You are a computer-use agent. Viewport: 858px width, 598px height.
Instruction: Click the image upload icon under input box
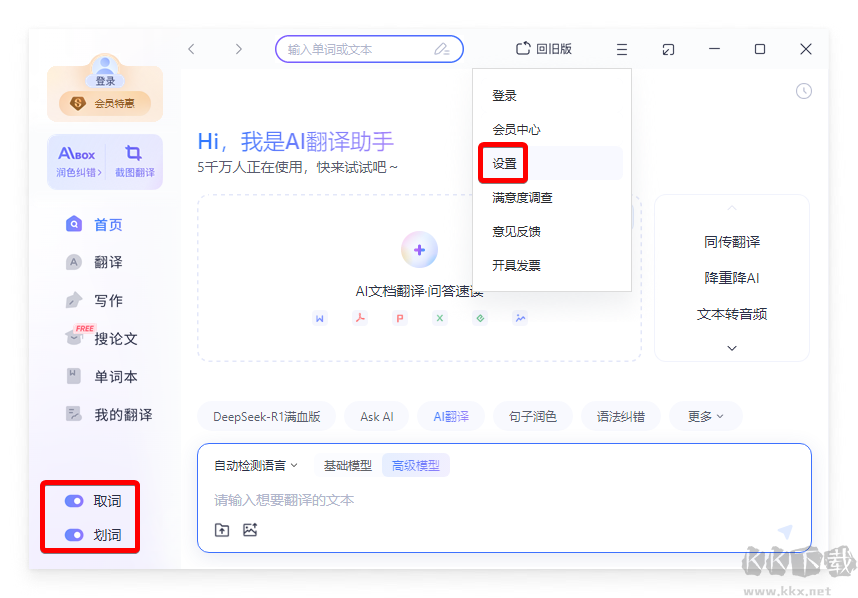[249, 530]
